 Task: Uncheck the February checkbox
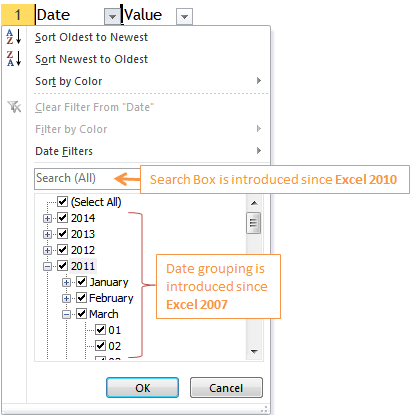[x=81, y=298]
